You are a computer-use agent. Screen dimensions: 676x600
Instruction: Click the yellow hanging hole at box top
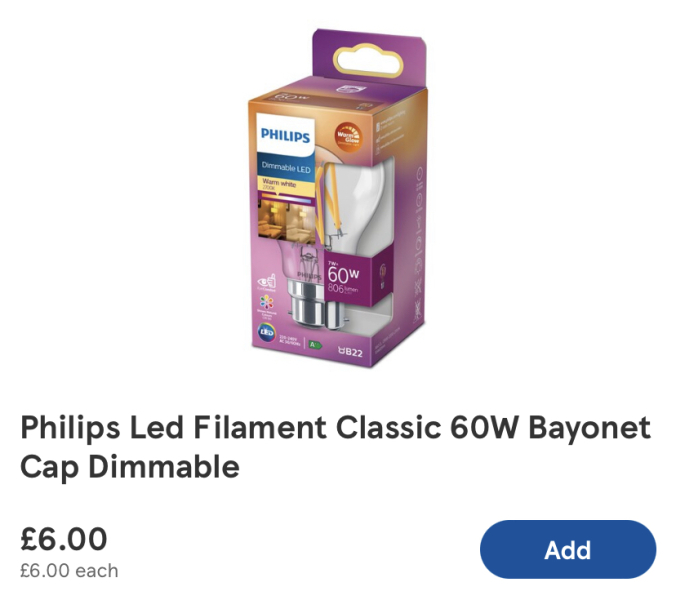click(x=369, y=62)
